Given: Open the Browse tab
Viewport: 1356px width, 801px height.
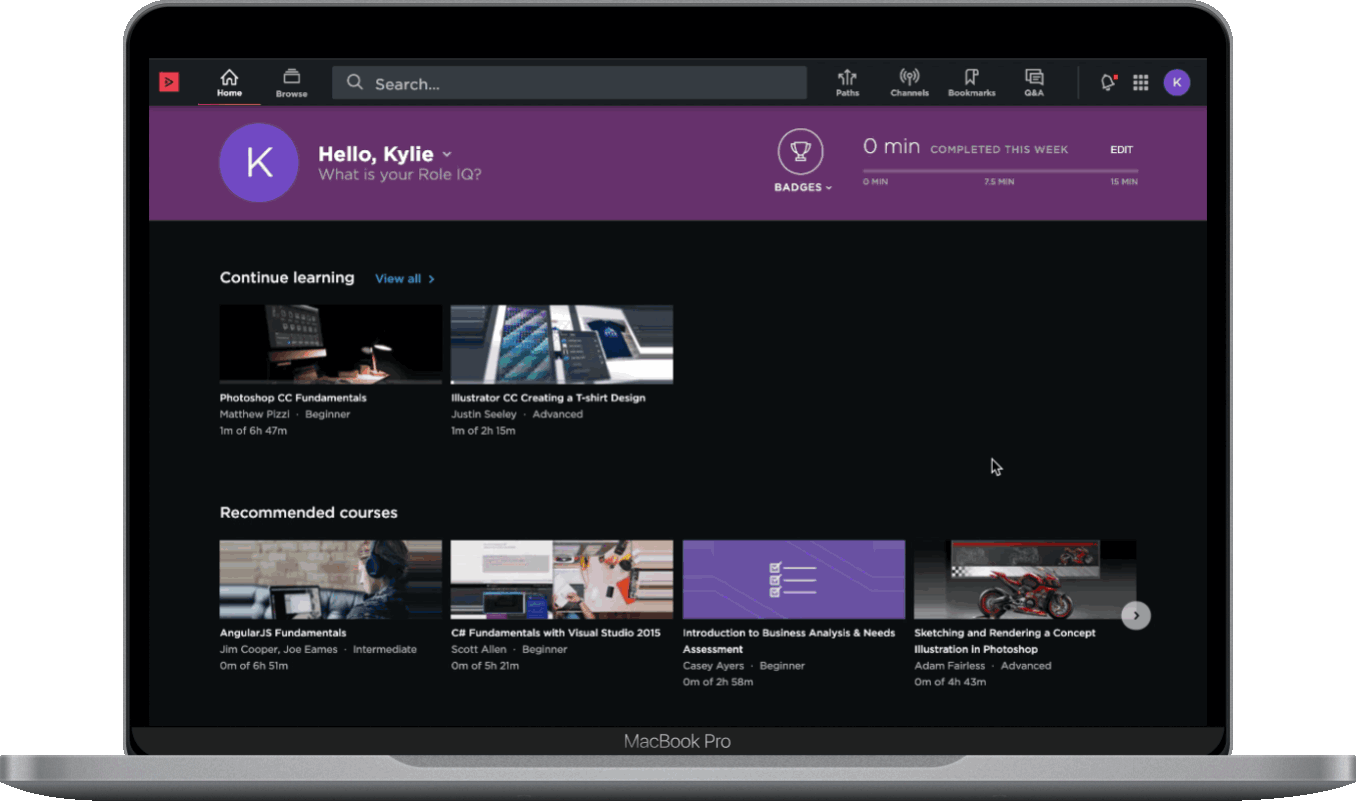Looking at the screenshot, I should [x=291, y=83].
